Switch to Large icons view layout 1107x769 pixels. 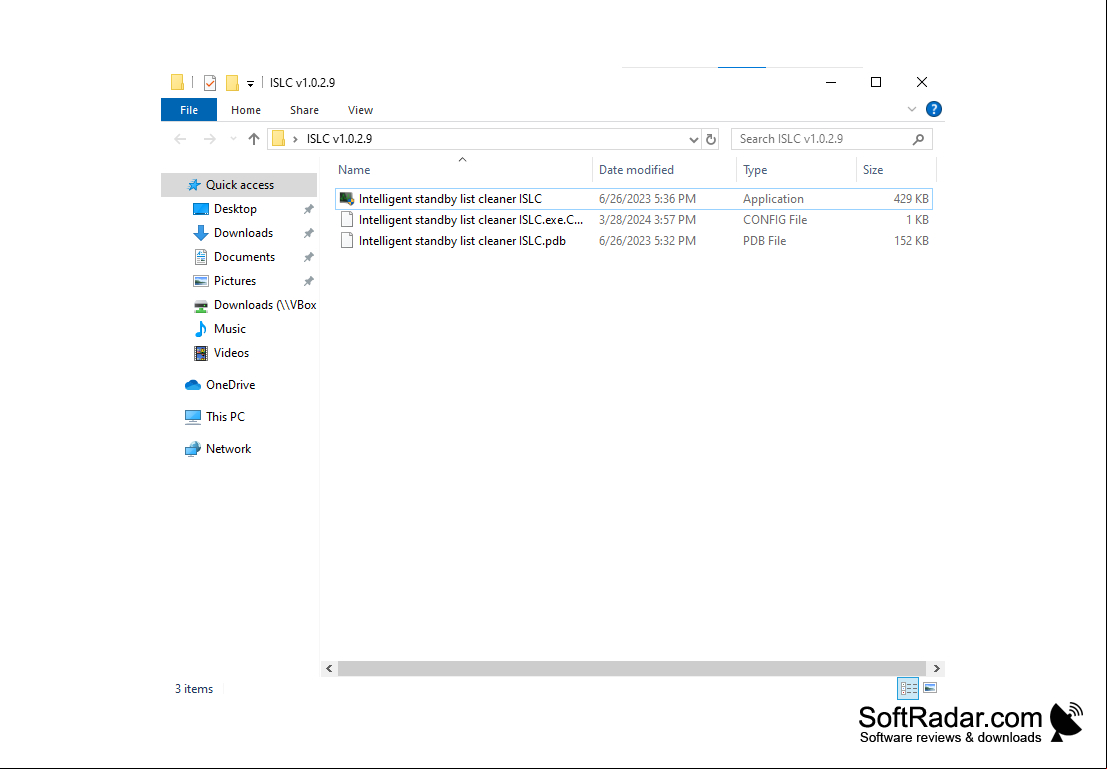[x=930, y=688]
